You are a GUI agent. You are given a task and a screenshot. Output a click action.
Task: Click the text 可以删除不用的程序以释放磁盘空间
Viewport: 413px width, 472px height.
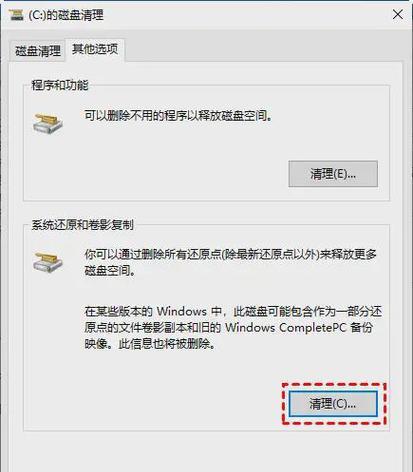coord(178,116)
